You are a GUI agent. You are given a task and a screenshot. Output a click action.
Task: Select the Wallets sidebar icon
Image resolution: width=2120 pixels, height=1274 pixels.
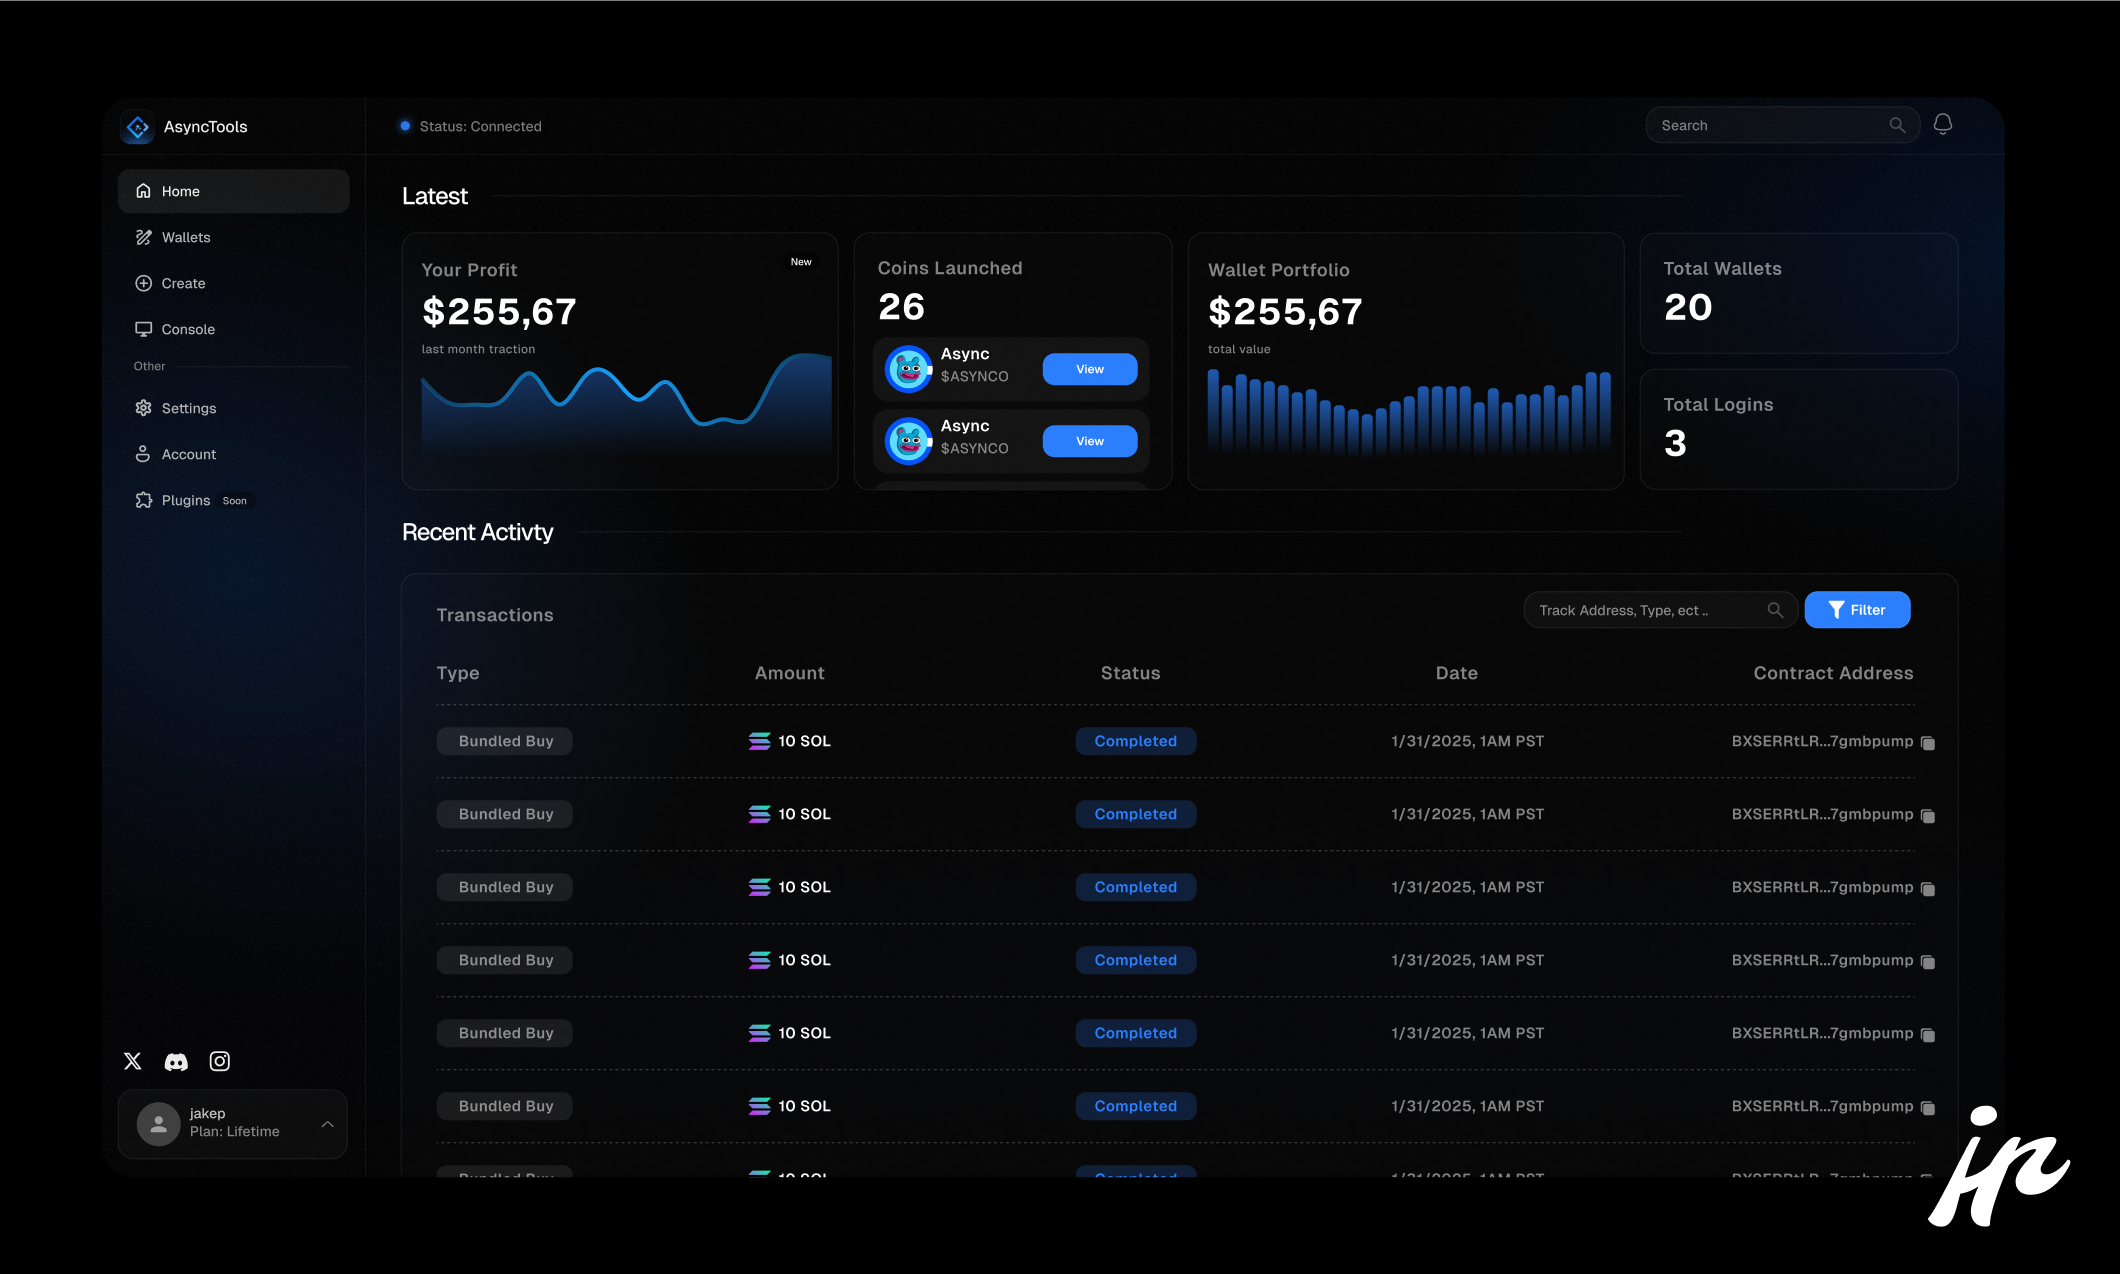(x=143, y=237)
